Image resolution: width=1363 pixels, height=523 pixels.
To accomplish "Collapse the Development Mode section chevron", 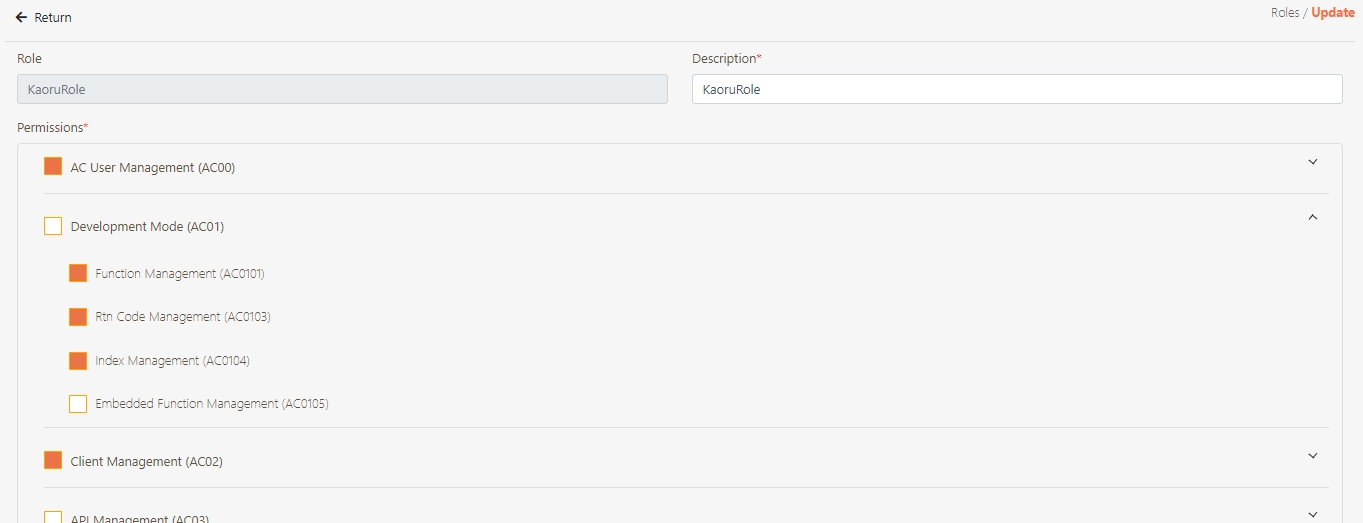I will click(1313, 217).
